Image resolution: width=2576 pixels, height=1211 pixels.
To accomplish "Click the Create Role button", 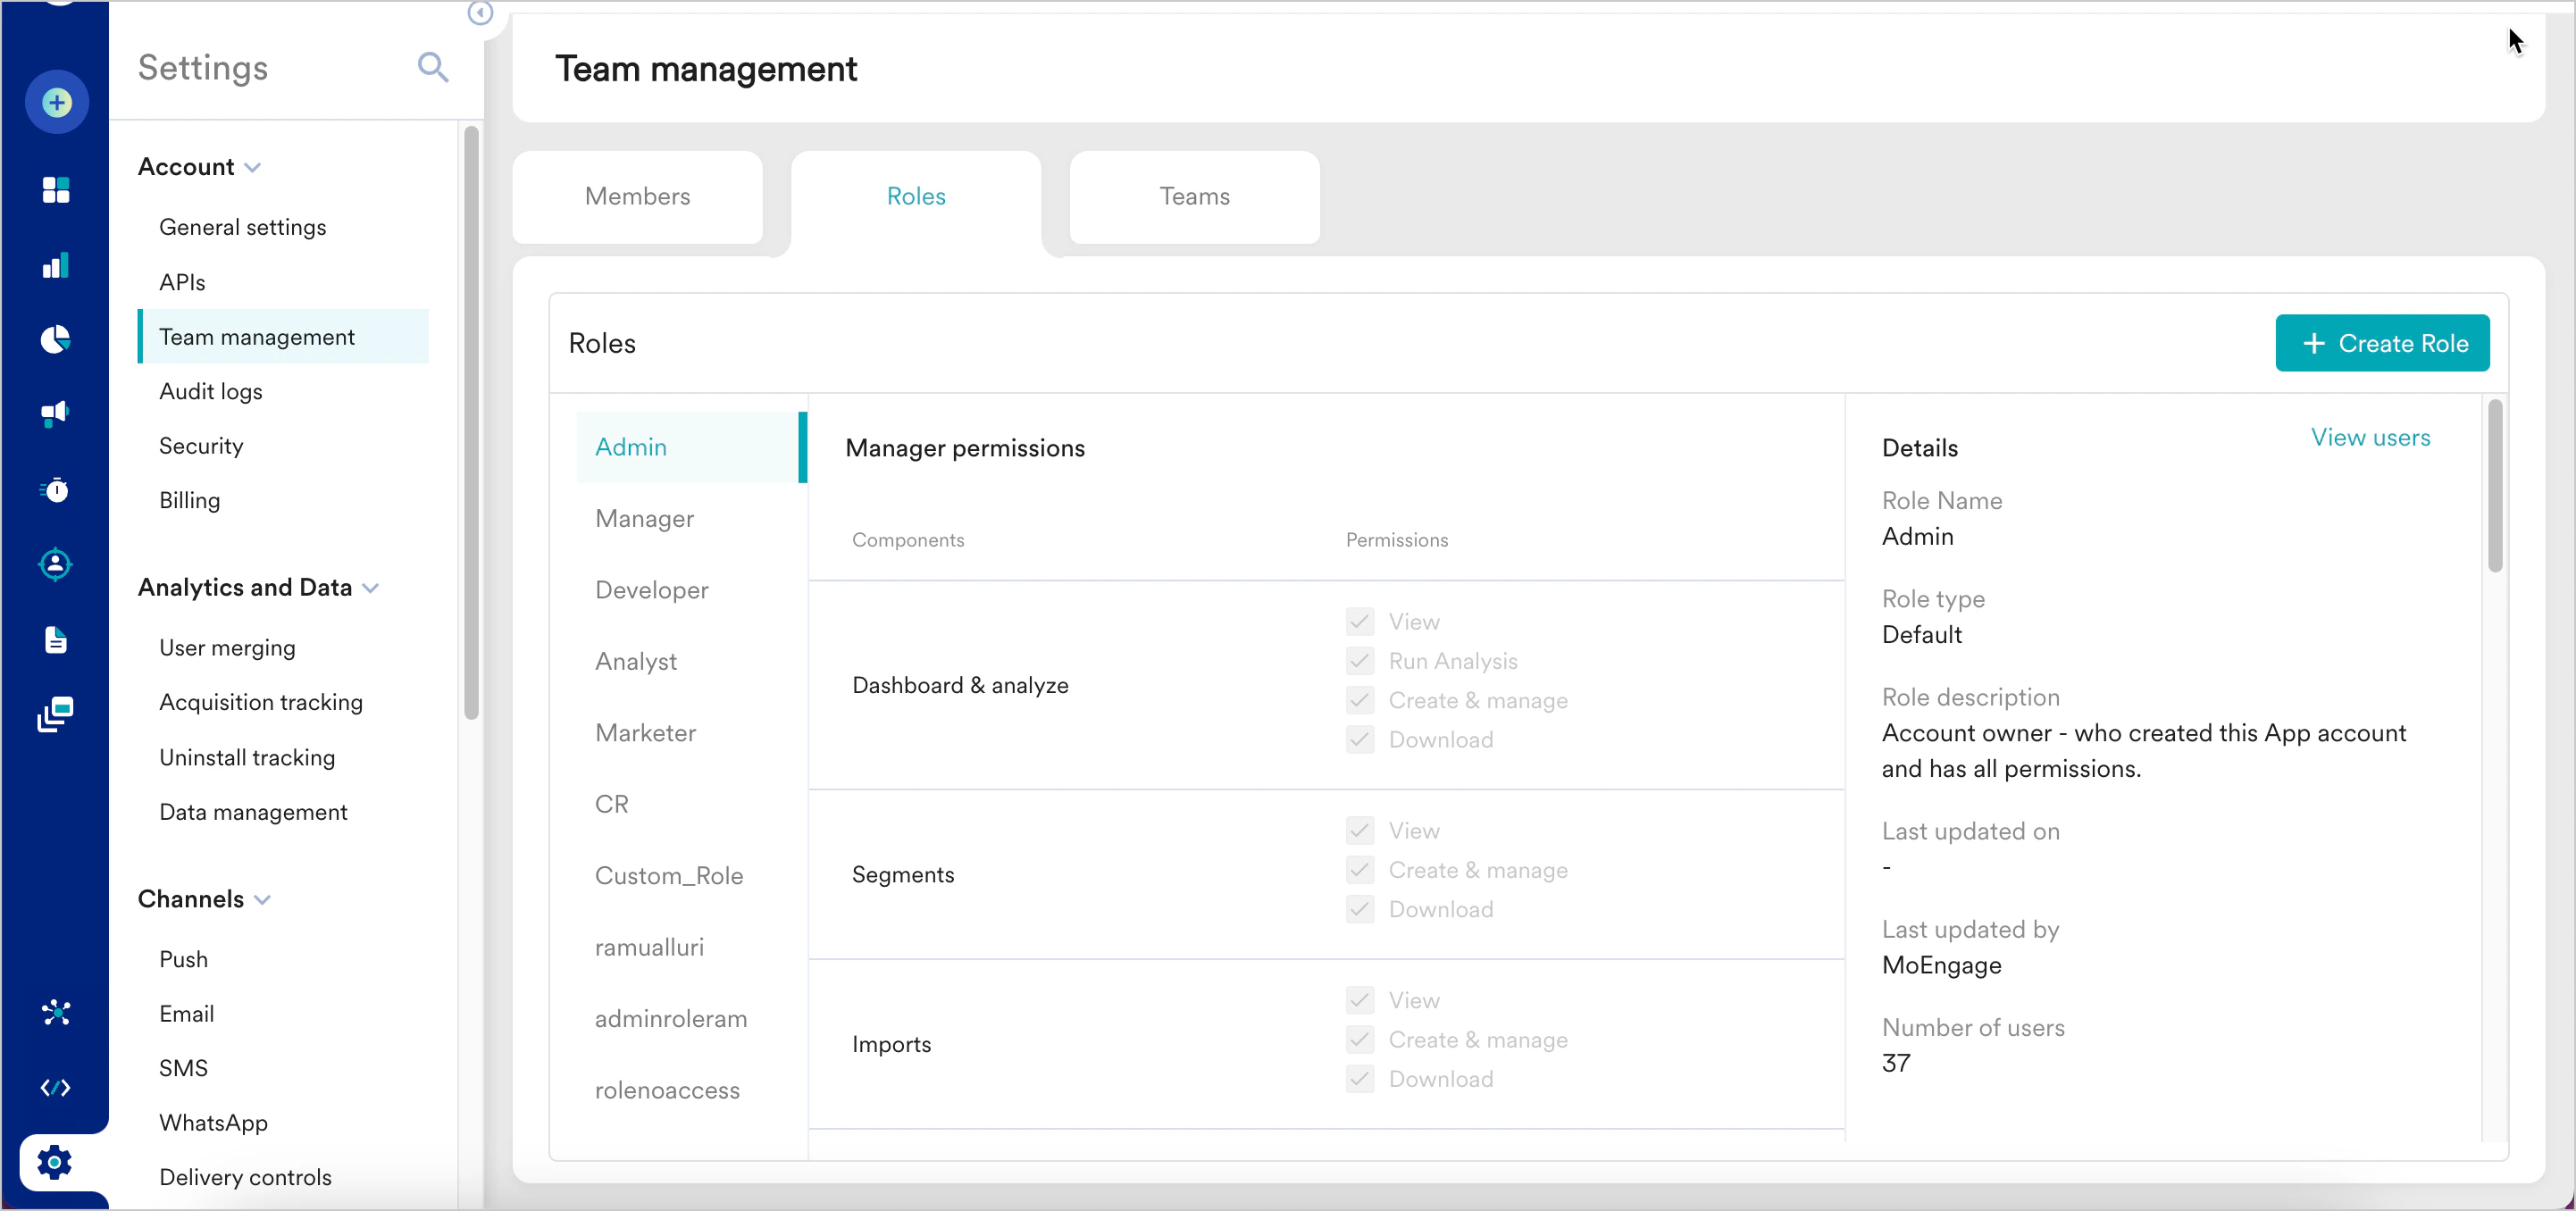I will coord(2382,343).
